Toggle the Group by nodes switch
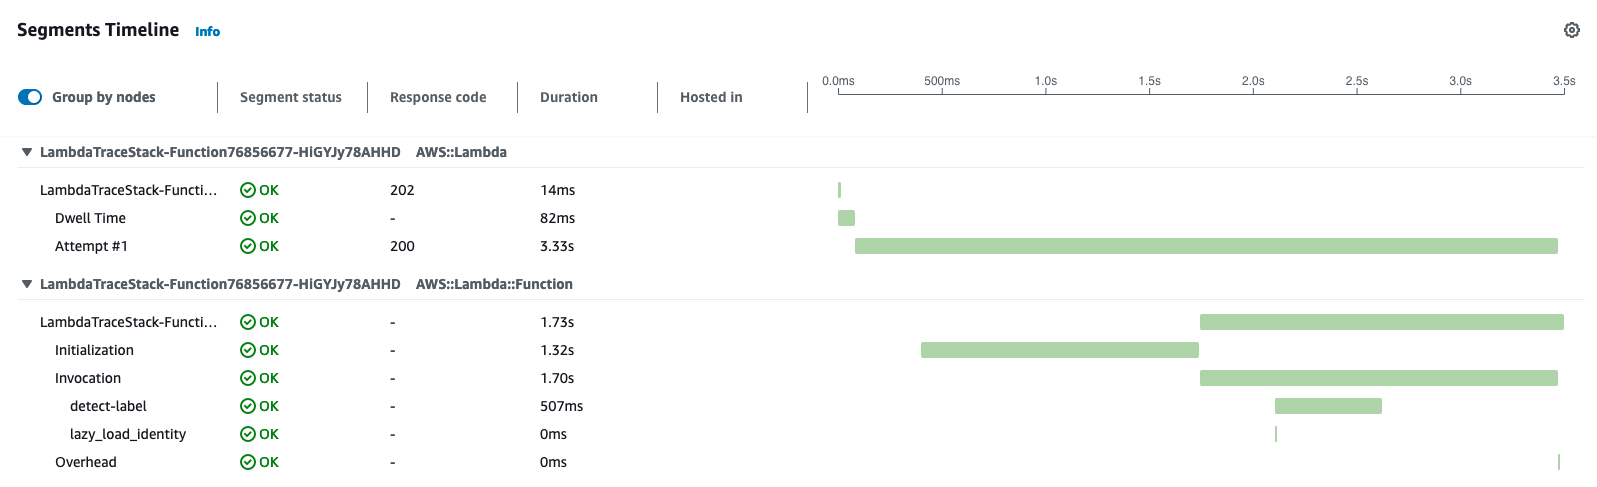This screenshot has height=487, width=1597. (30, 97)
